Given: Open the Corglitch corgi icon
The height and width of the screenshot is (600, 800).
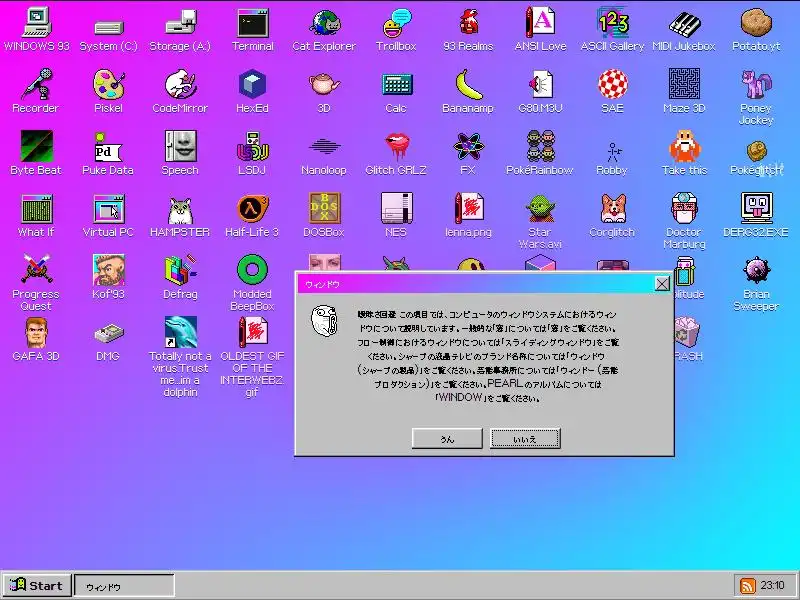Looking at the screenshot, I should (x=612, y=208).
